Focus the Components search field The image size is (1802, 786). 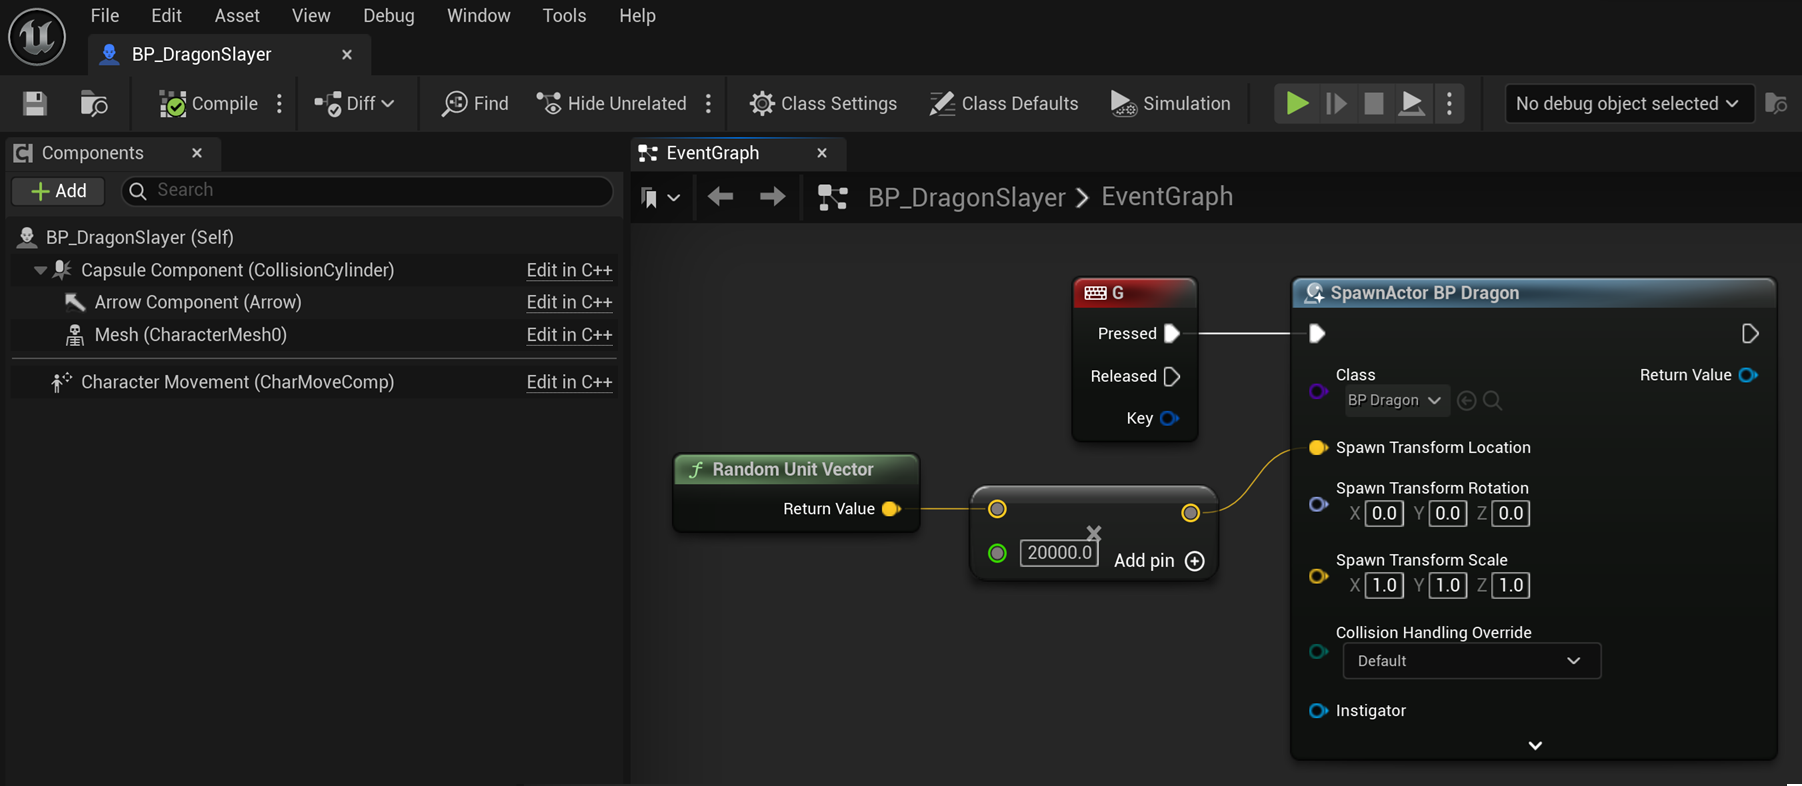[x=367, y=190]
